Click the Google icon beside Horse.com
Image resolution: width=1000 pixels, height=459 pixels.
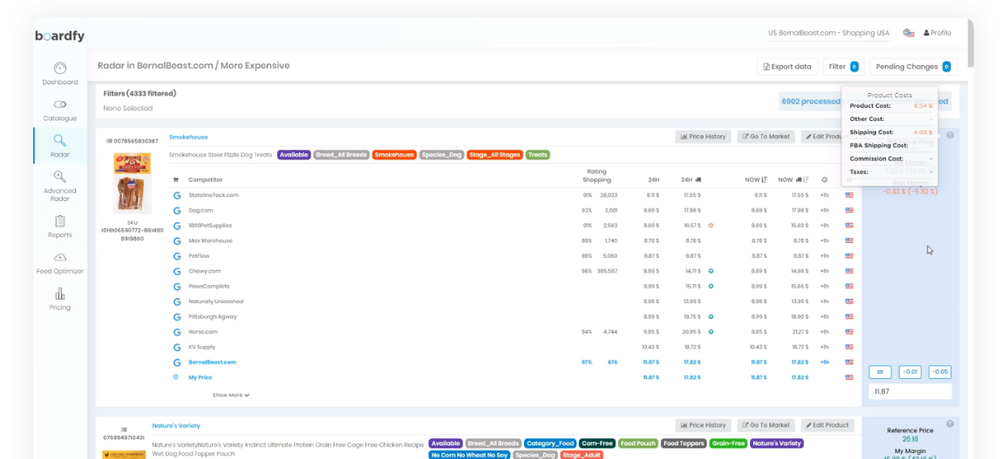[177, 332]
